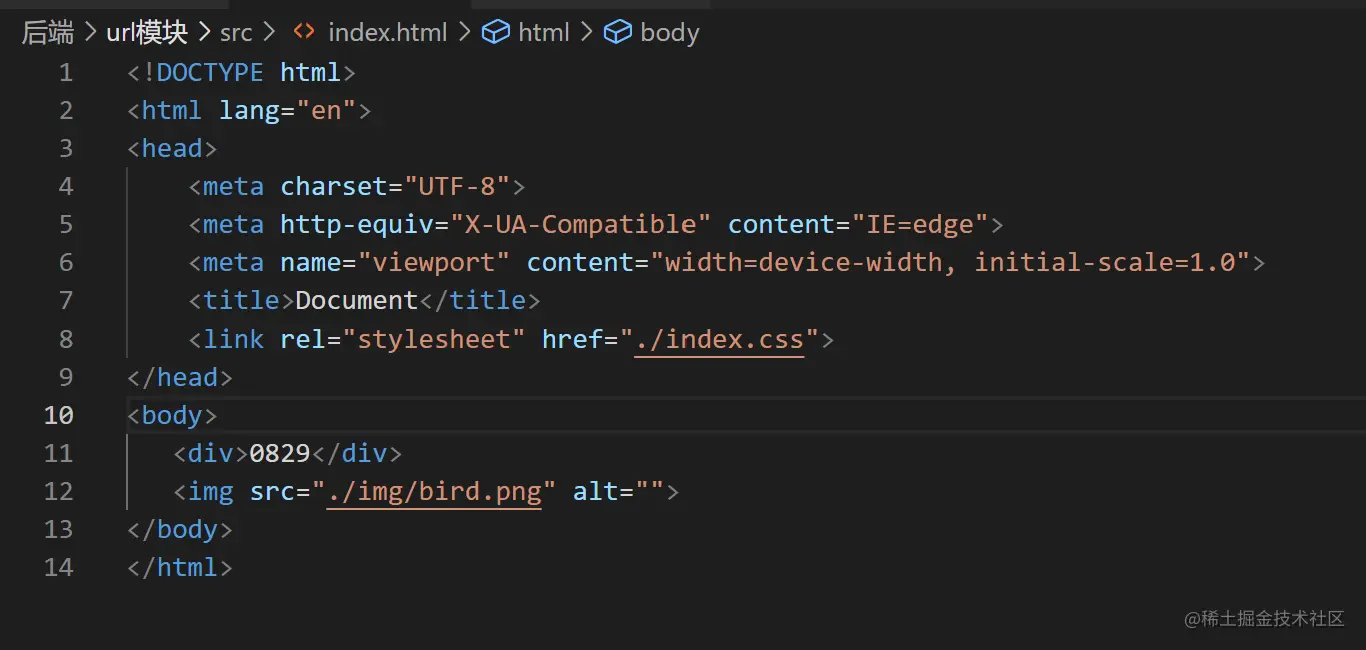Click the "stylesheet" rel value
Screen dimensions: 1366x650
[x=434, y=339]
